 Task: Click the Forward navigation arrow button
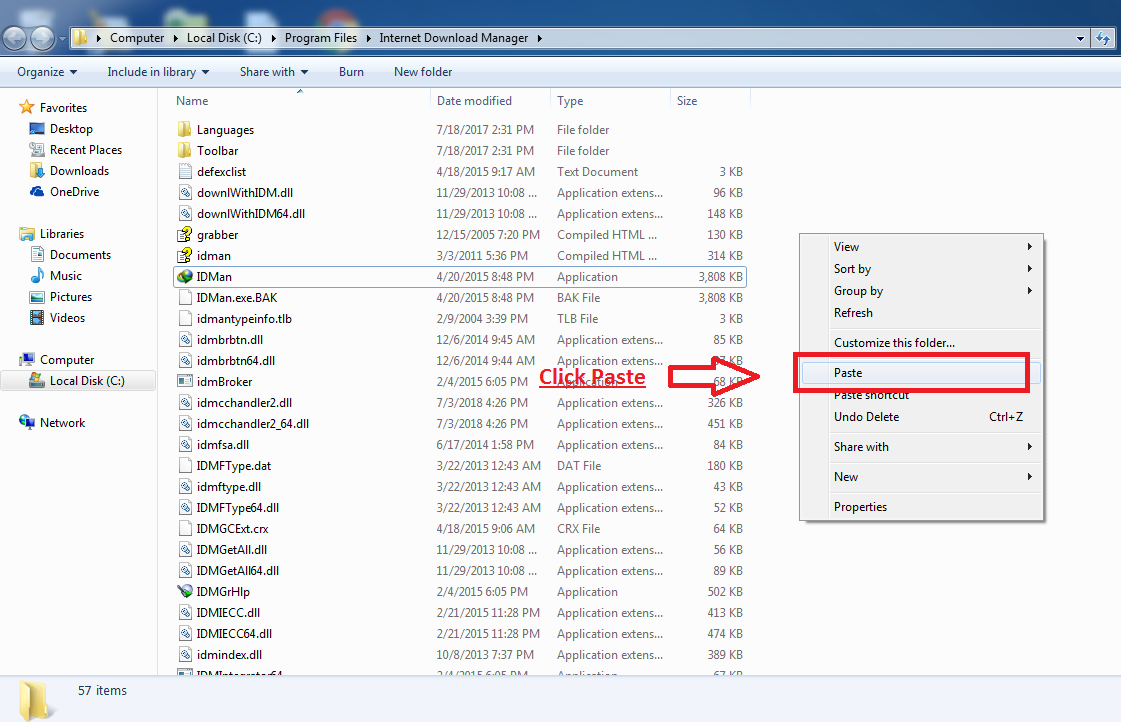coord(42,39)
